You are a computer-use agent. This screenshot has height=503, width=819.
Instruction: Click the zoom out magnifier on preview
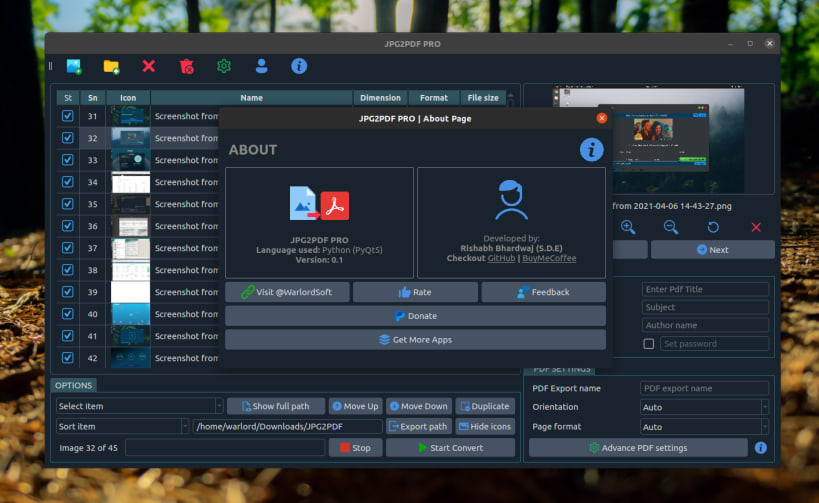pyautogui.click(x=671, y=227)
